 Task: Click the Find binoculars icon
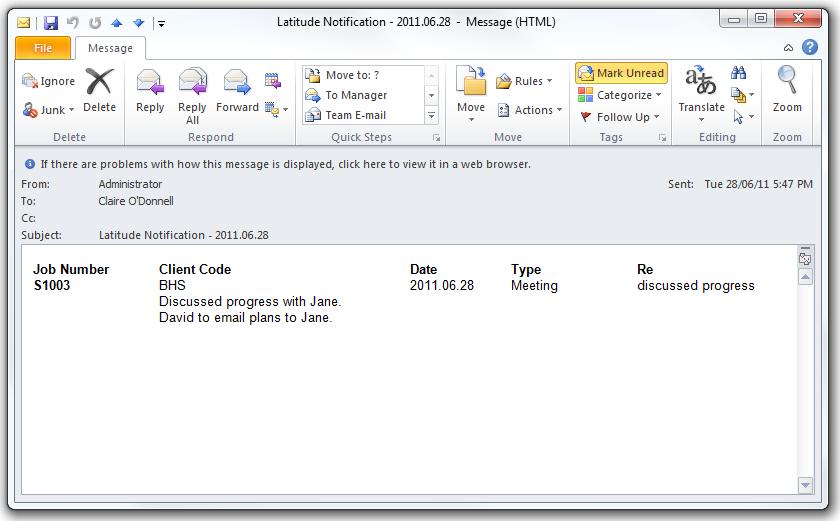coord(739,73)
